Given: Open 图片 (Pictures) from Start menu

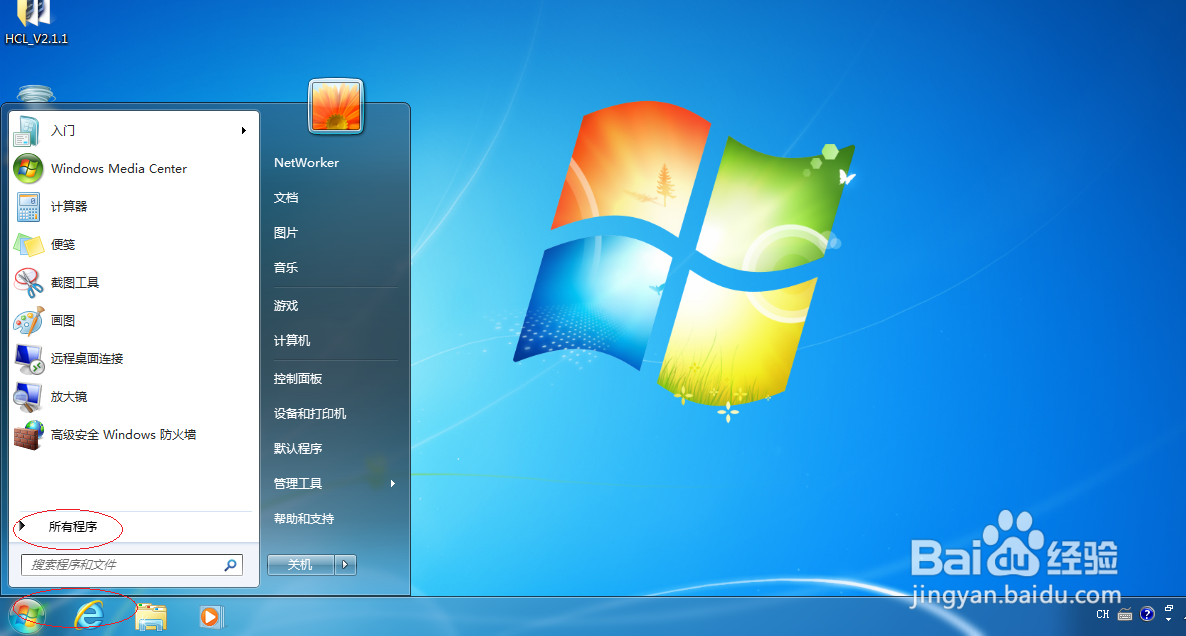Looking at the screenshot, I should point(286,233).
